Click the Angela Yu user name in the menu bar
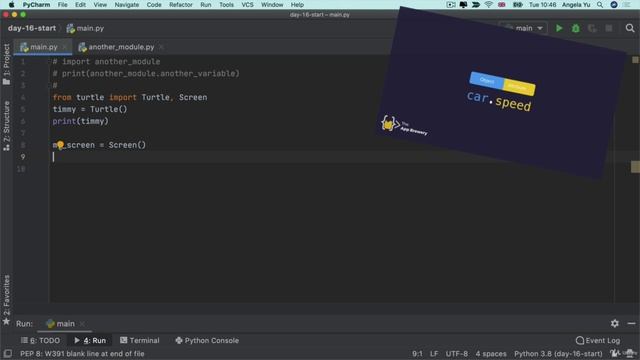640x360 pixels. pos(576,5)
